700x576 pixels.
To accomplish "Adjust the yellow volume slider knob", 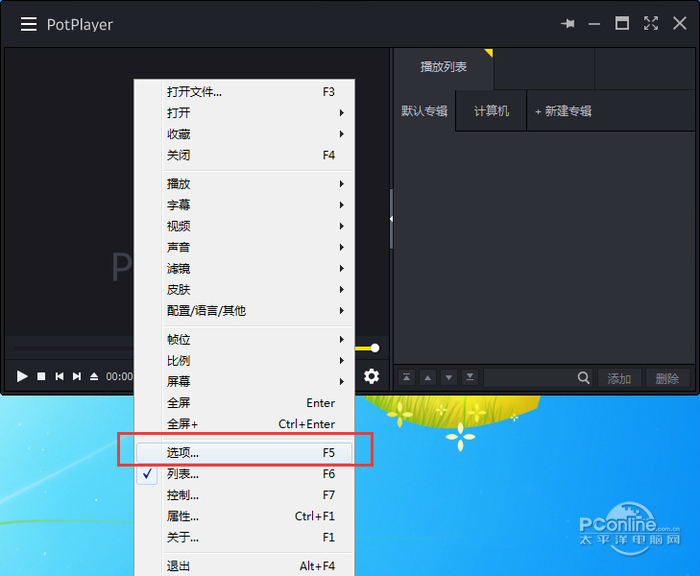I will coord(375,348).
